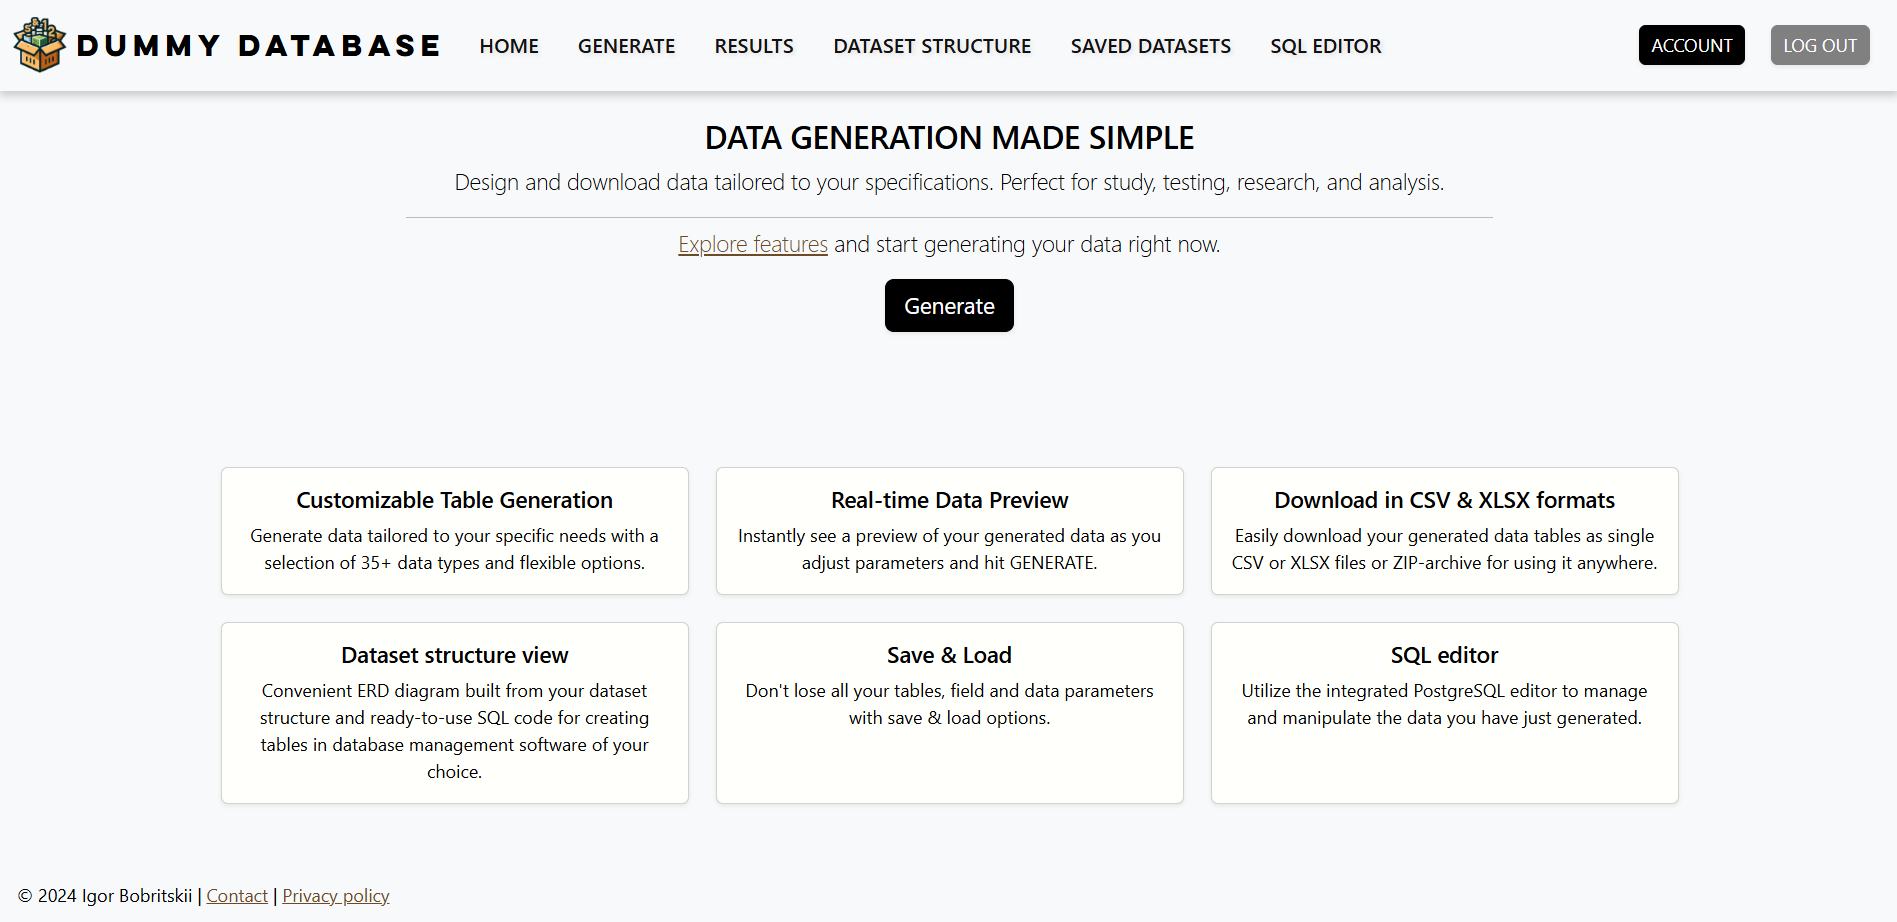
Task: Open the Privacy policy footer link
Action: pyautogui.click(x=336, y=896)
